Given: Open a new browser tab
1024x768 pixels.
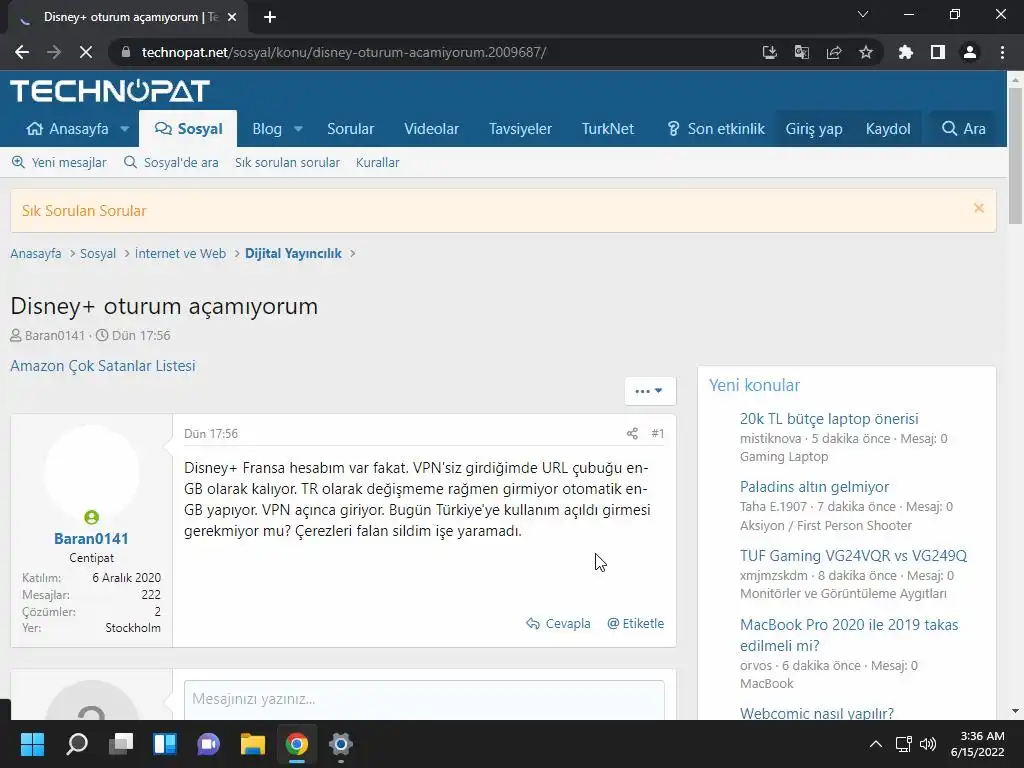Looking at the screenshot, I should 270,18.
